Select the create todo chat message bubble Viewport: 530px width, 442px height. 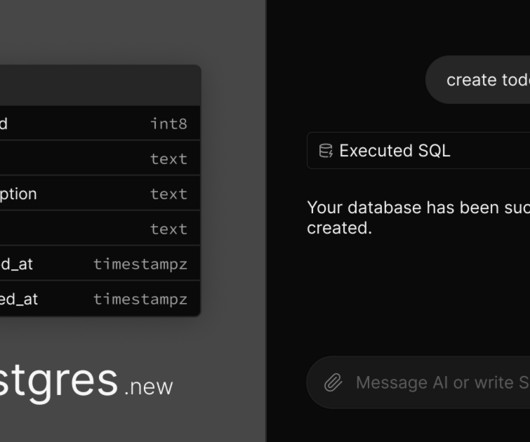point(478,80)
